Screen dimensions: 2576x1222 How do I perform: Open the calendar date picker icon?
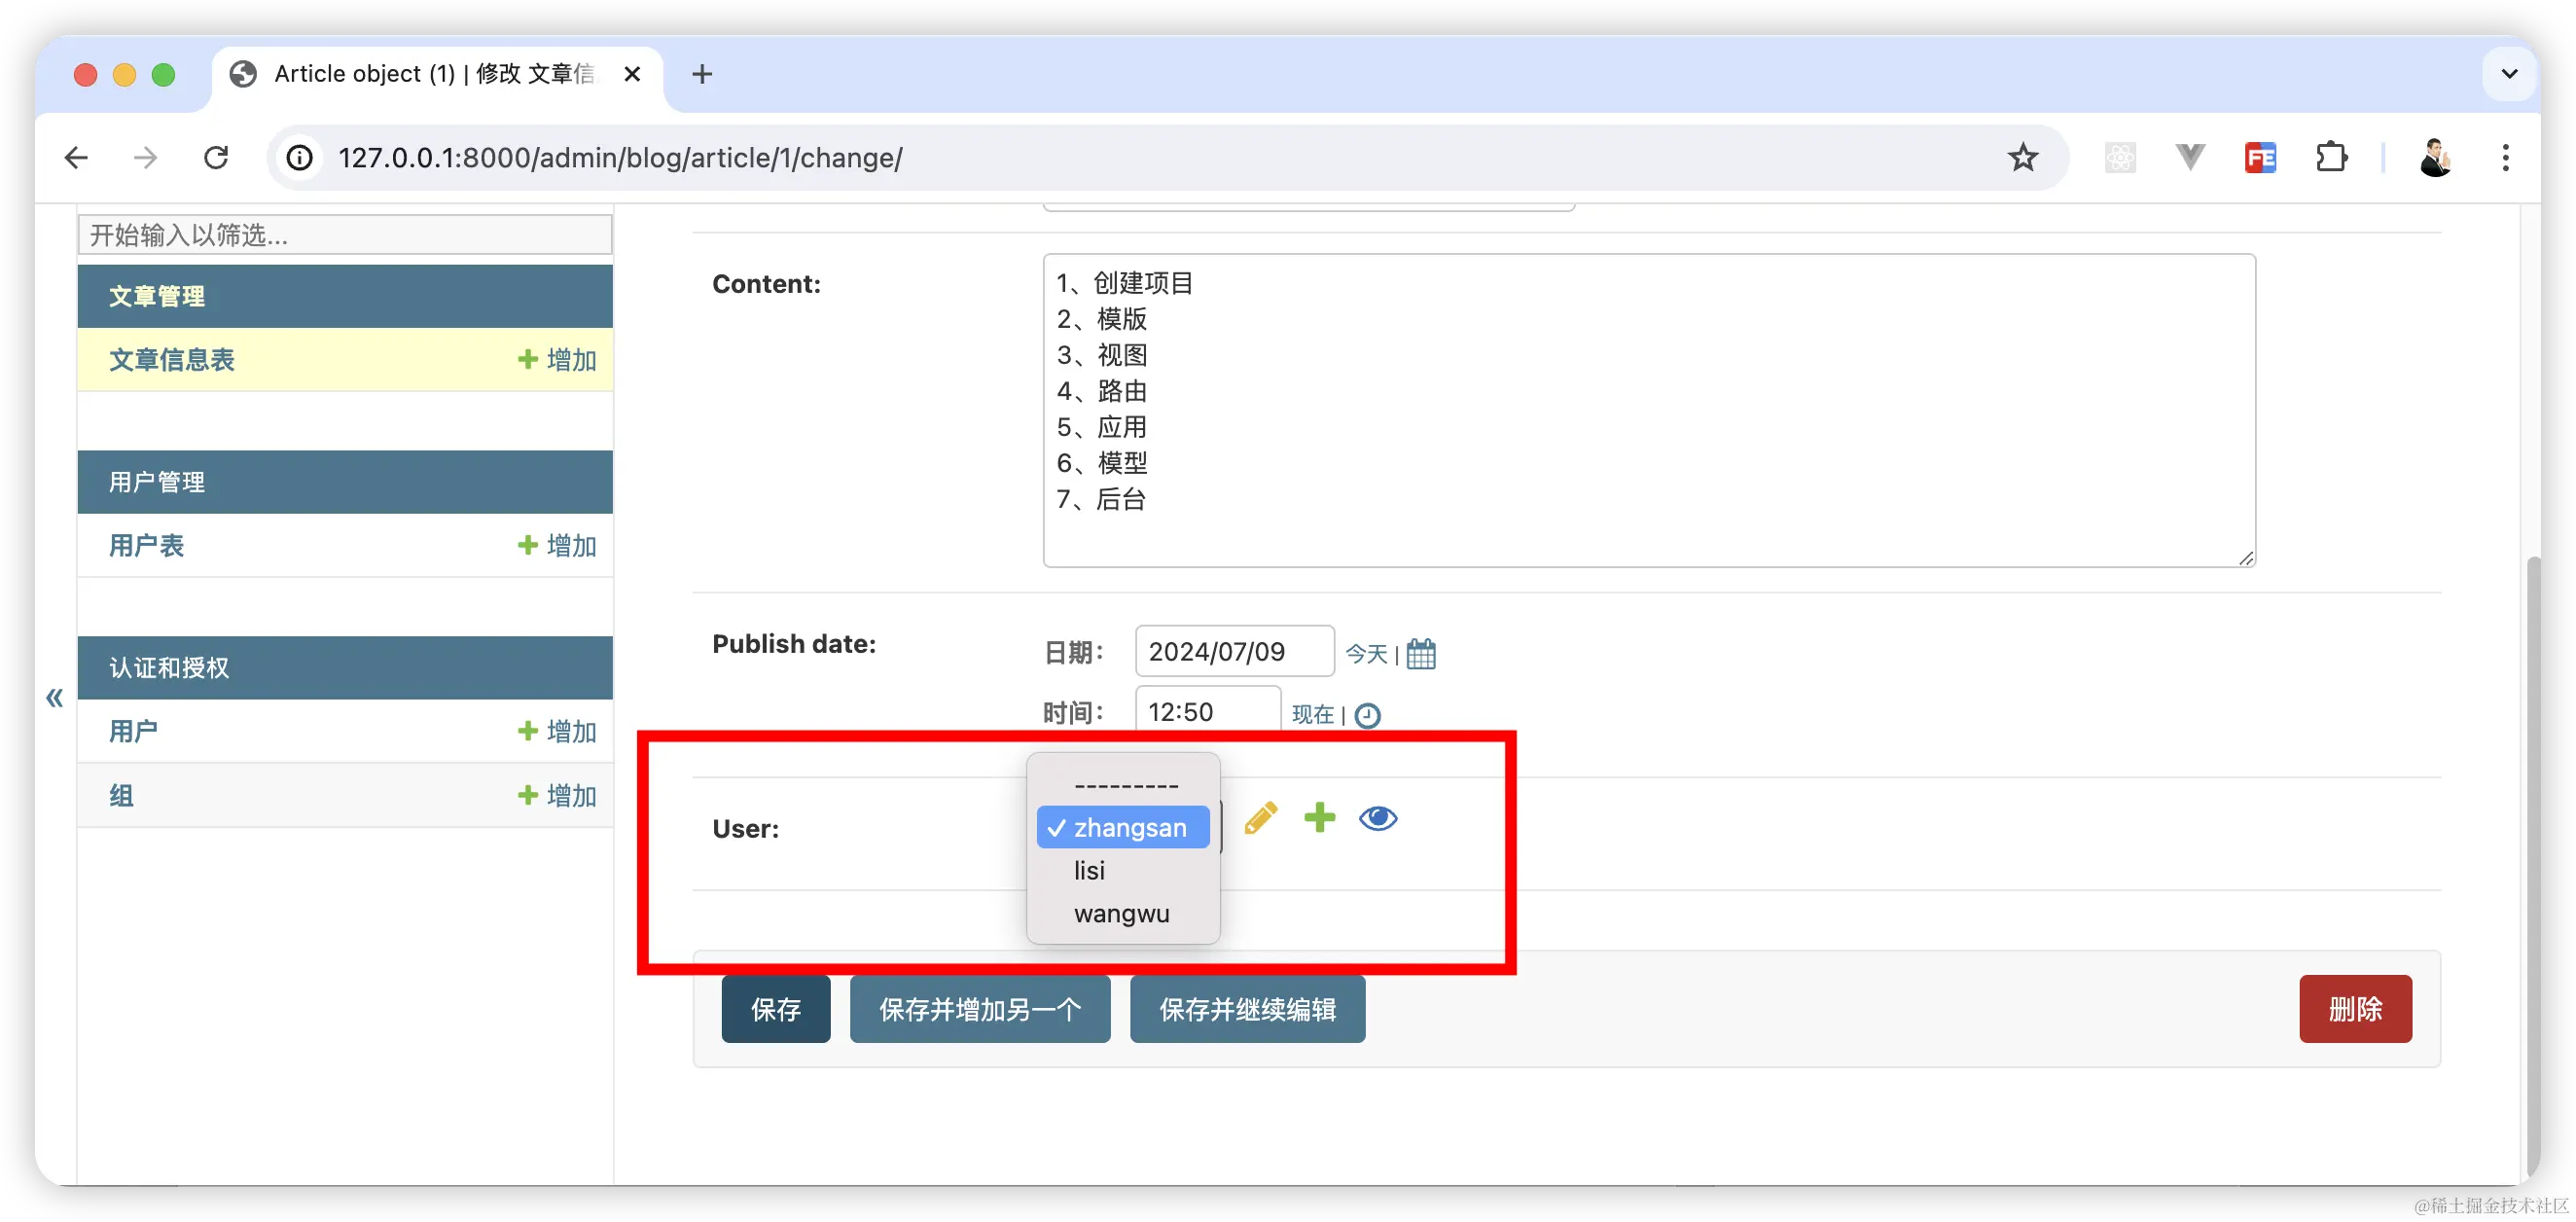coord(1420,654)
